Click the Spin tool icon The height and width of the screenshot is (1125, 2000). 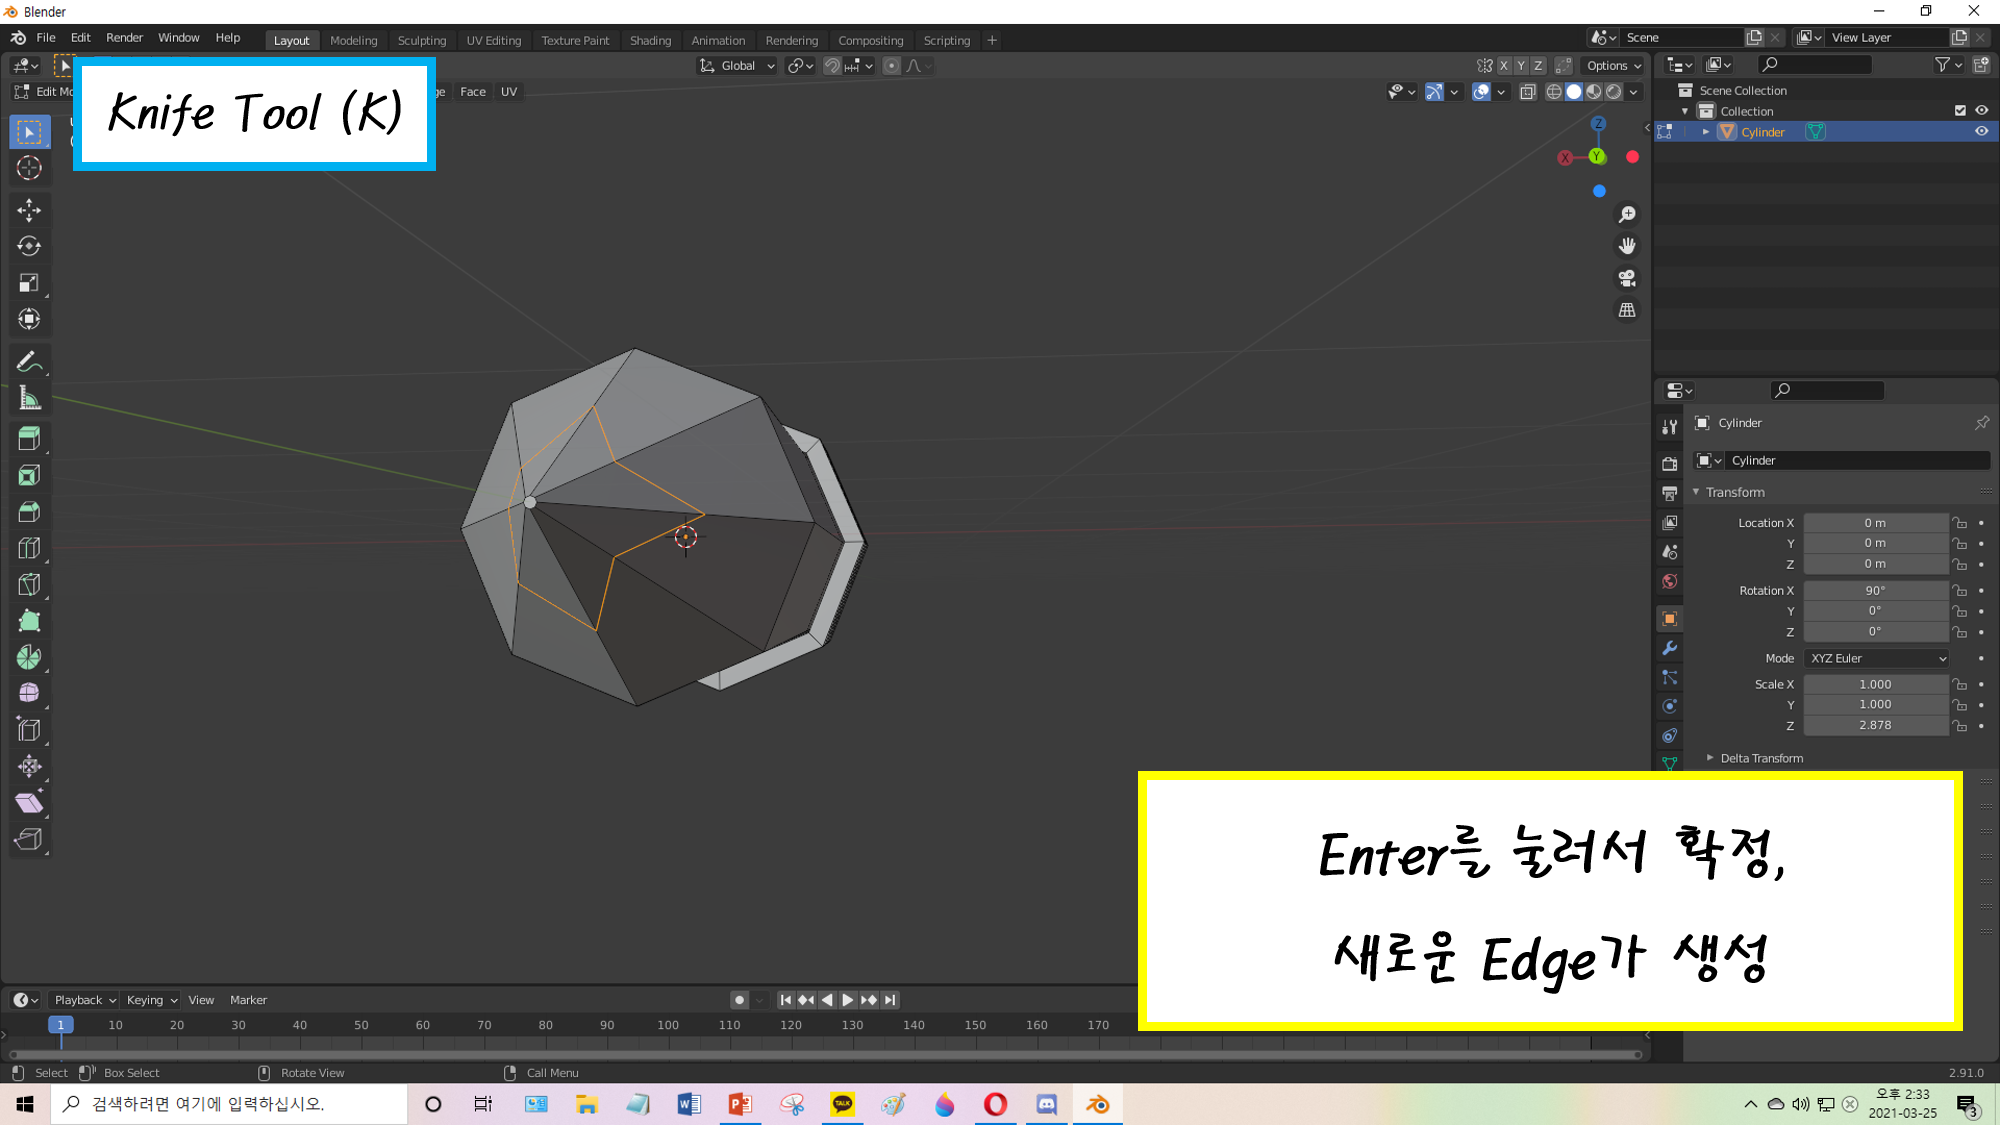click(x=29, y=657)
